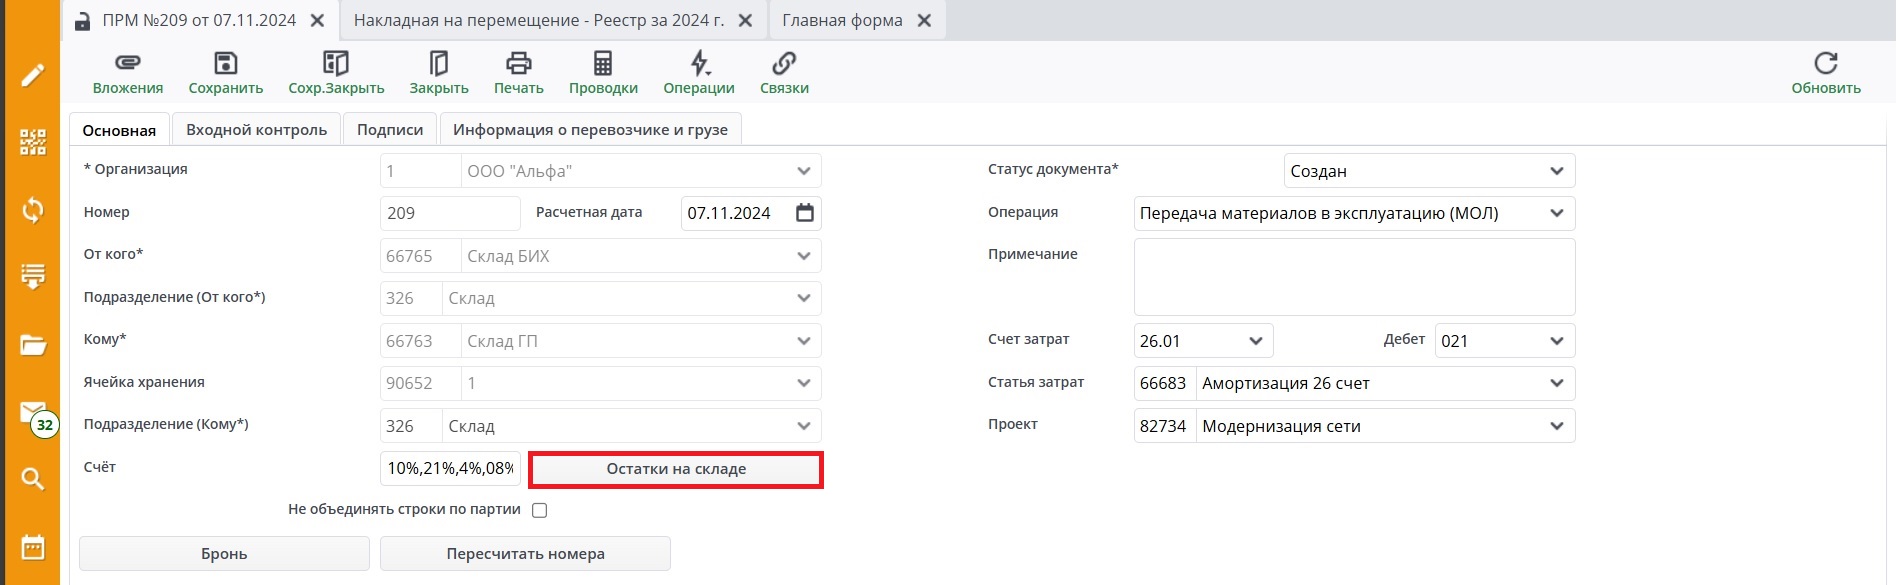Expand the Статус документа dropdown
1899x585 pixels.
point(1556,171)
